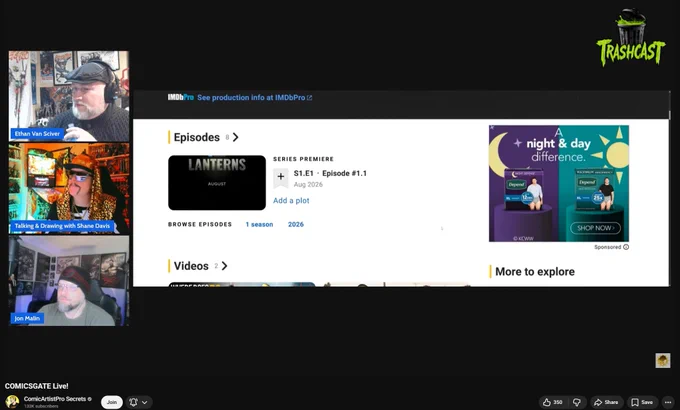The image size is (680, 410).
Task: Click the Episodes heading
Action: (196, 137)
